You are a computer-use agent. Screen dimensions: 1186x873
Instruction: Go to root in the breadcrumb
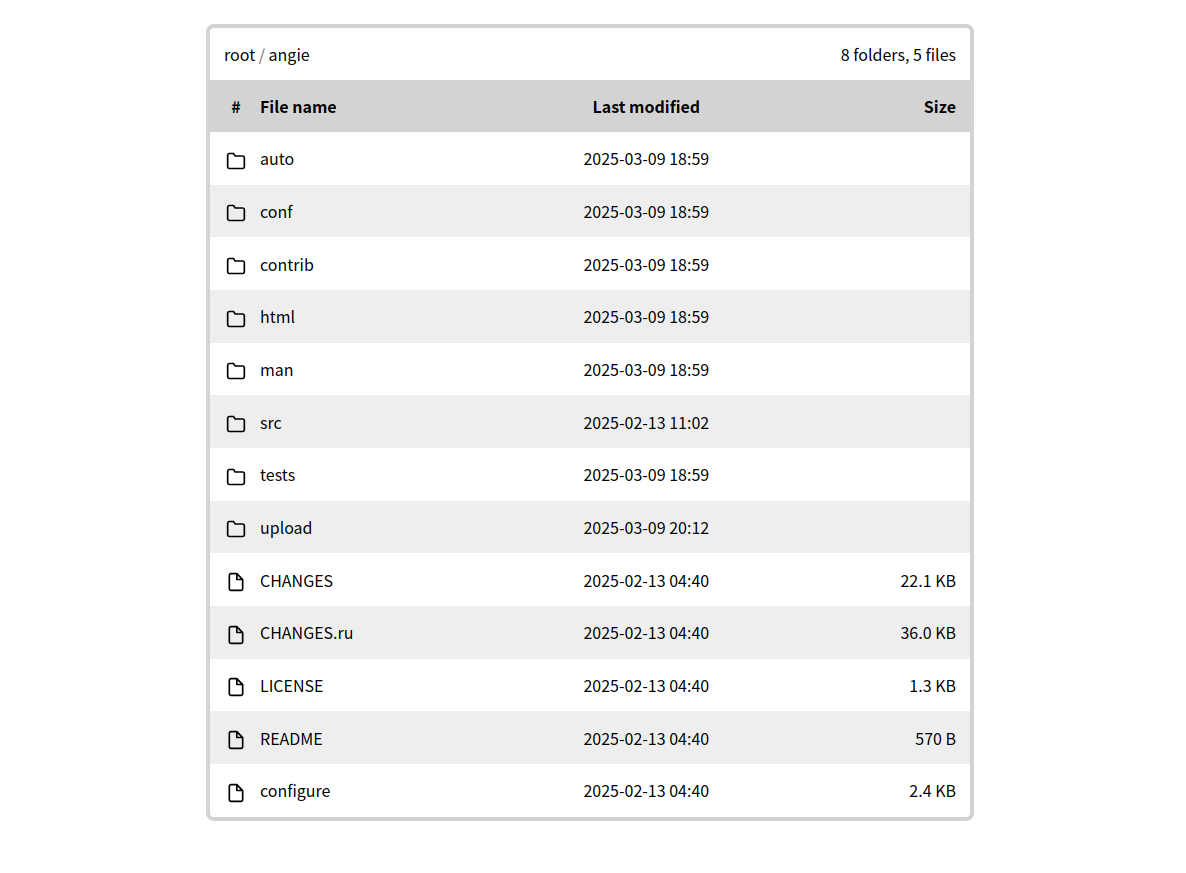239,55
